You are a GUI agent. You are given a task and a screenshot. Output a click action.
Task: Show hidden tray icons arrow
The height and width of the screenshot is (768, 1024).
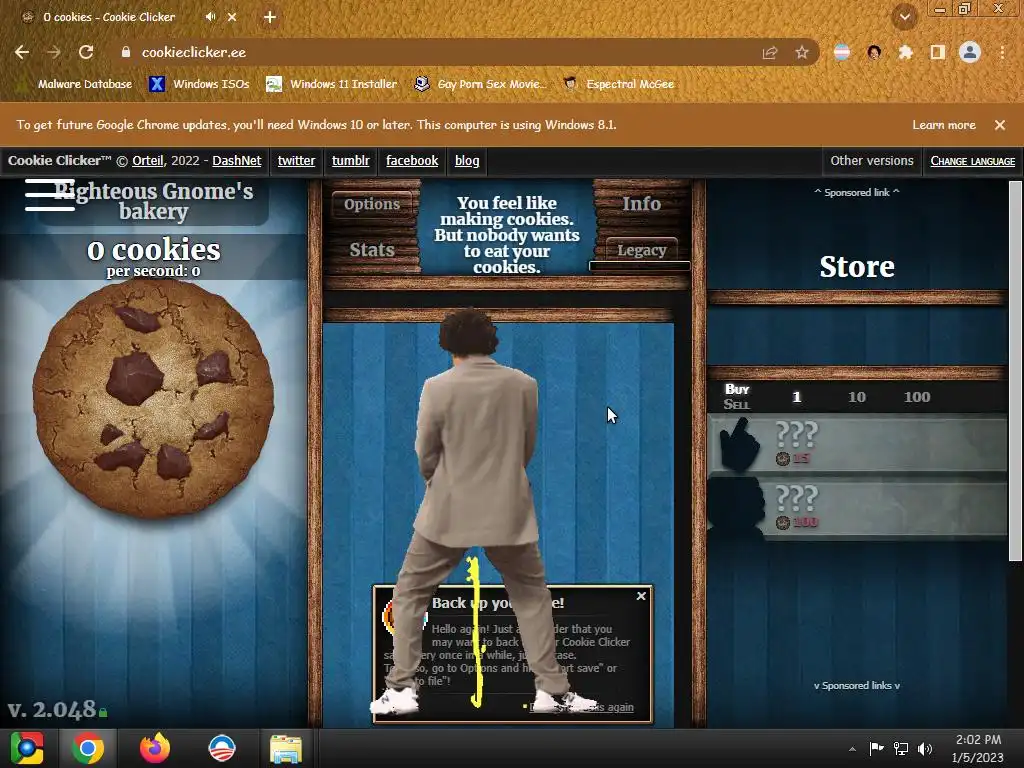click(x=852, y=748)
